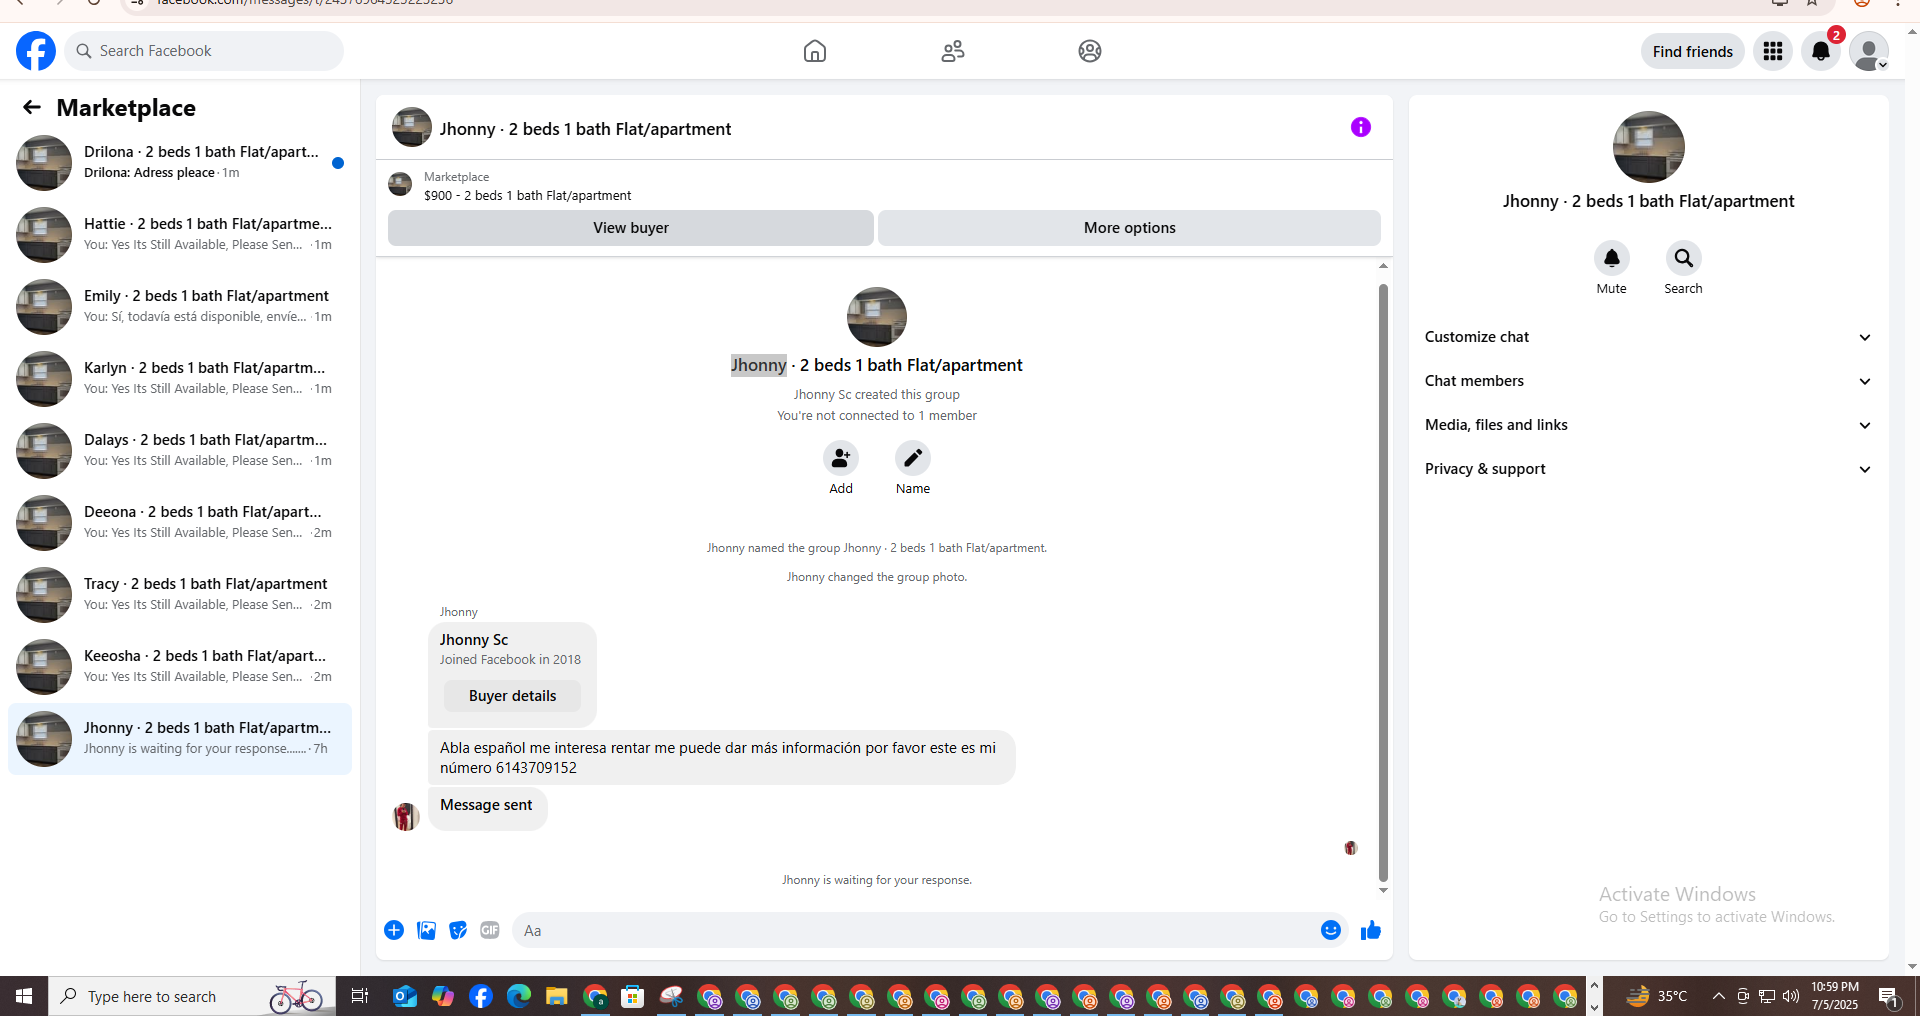Screen dimensions: 1920x1016
Task: Open Drilona conversation
Action: (180, 163)
